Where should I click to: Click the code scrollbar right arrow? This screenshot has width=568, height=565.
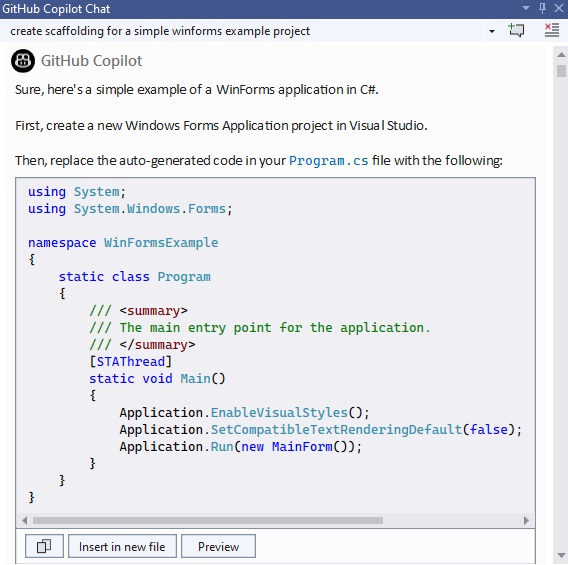pos(526,520)
